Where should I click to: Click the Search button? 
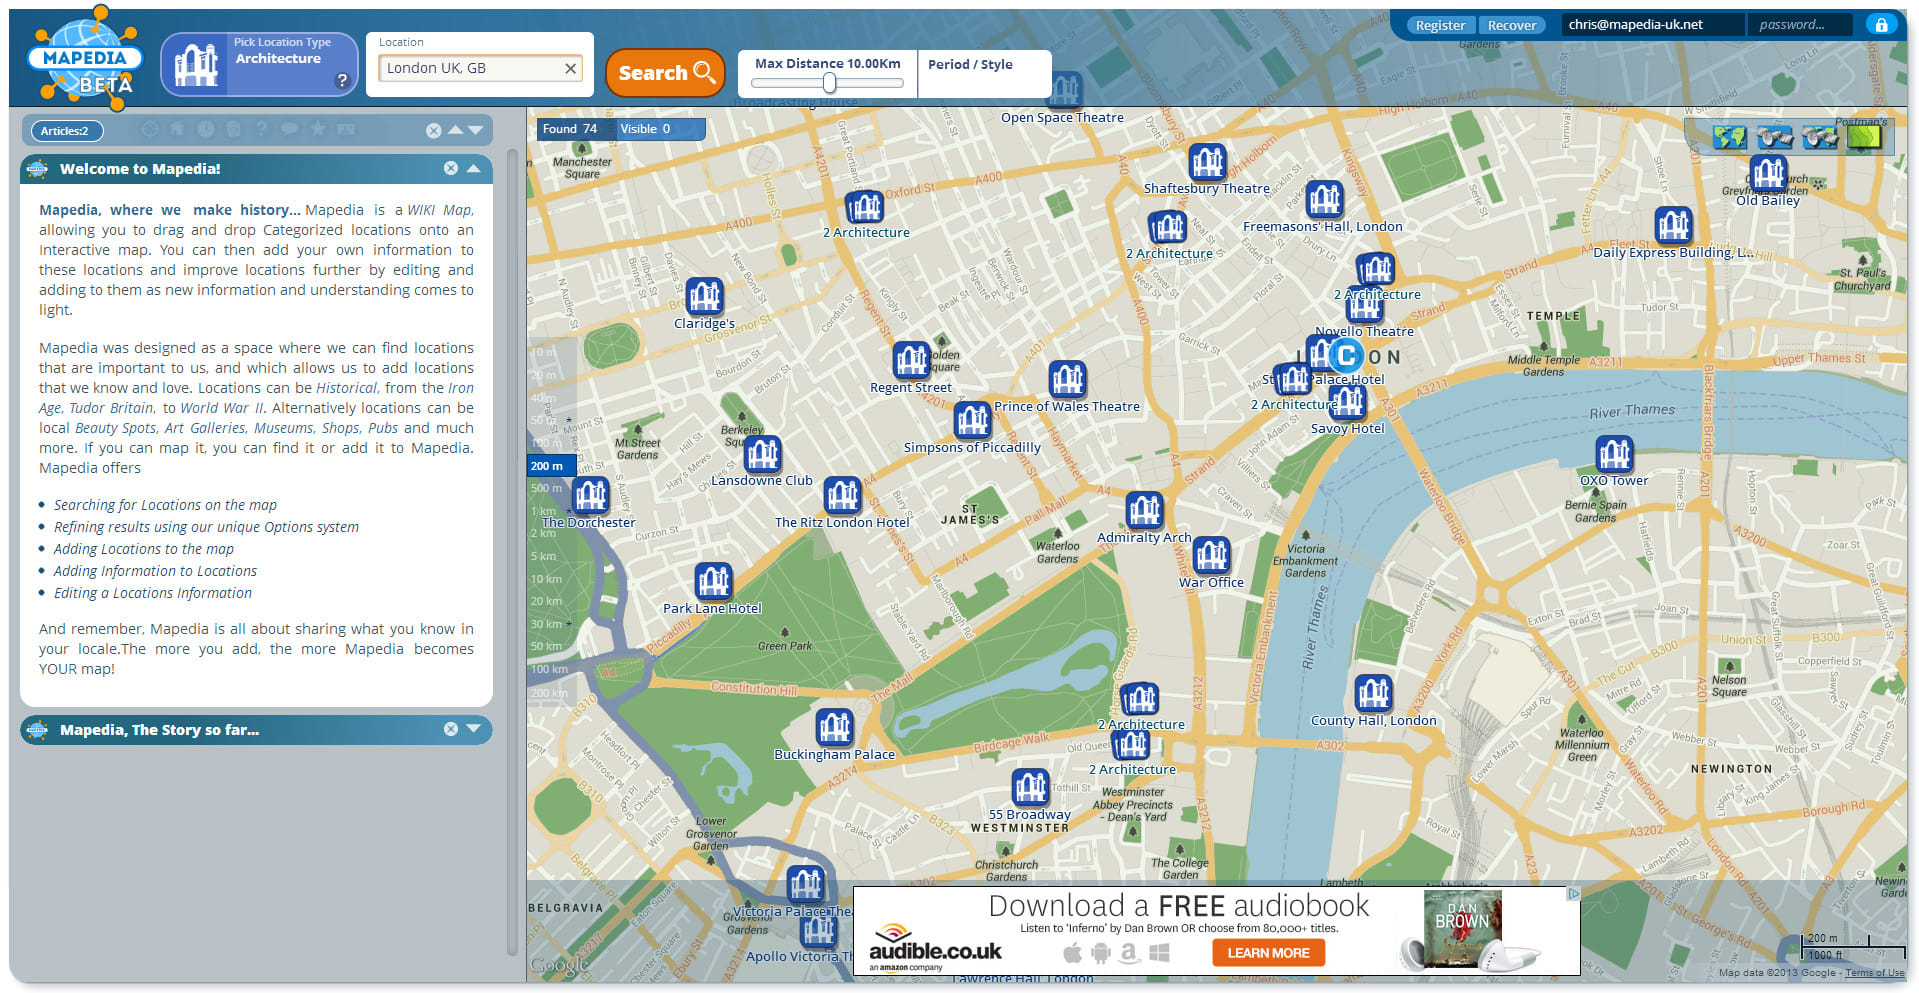(x=663, y=72)
